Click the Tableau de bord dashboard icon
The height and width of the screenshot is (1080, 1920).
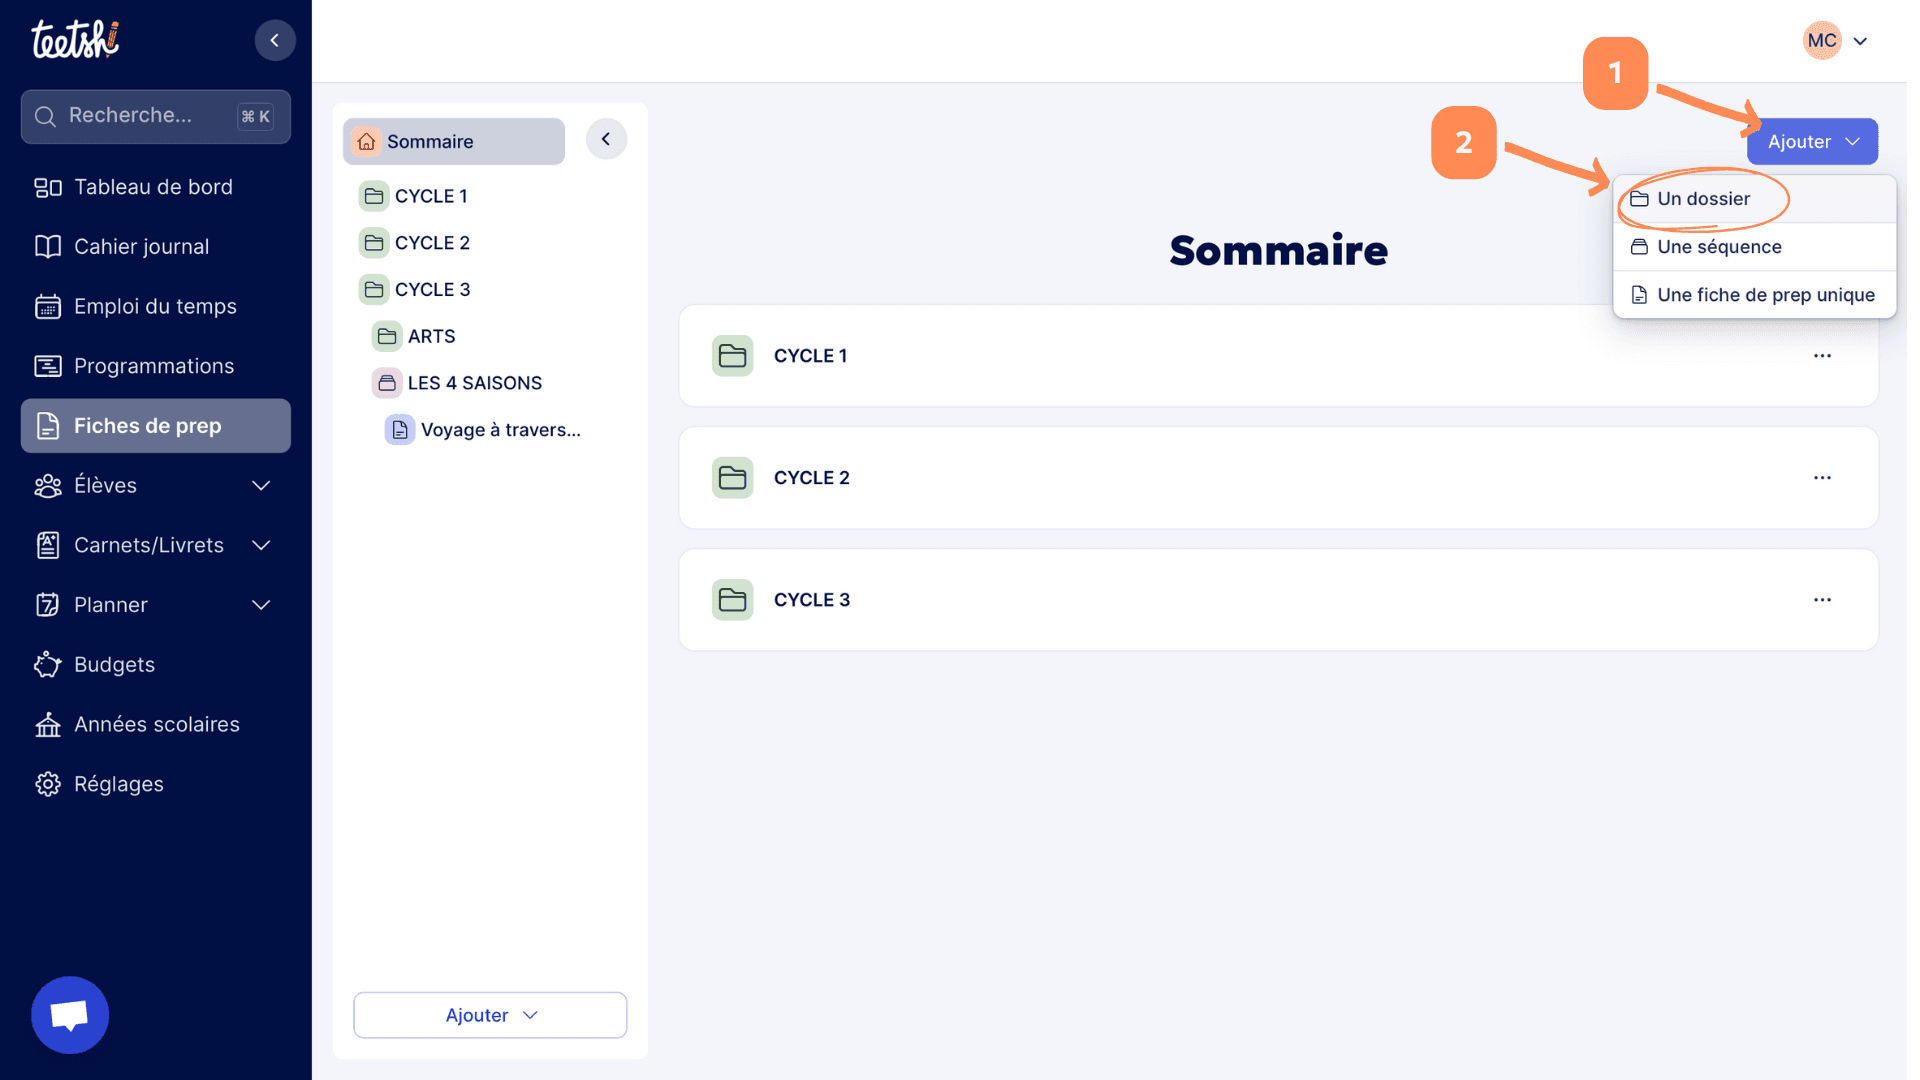tap(48, 187)
